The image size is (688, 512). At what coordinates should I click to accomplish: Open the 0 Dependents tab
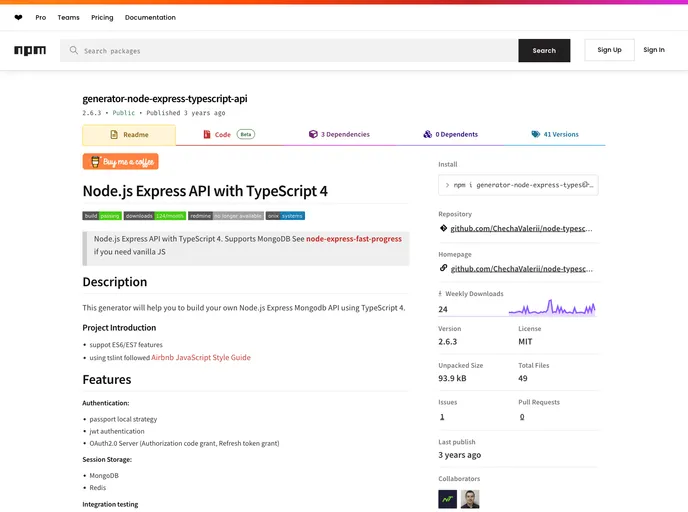450,134
